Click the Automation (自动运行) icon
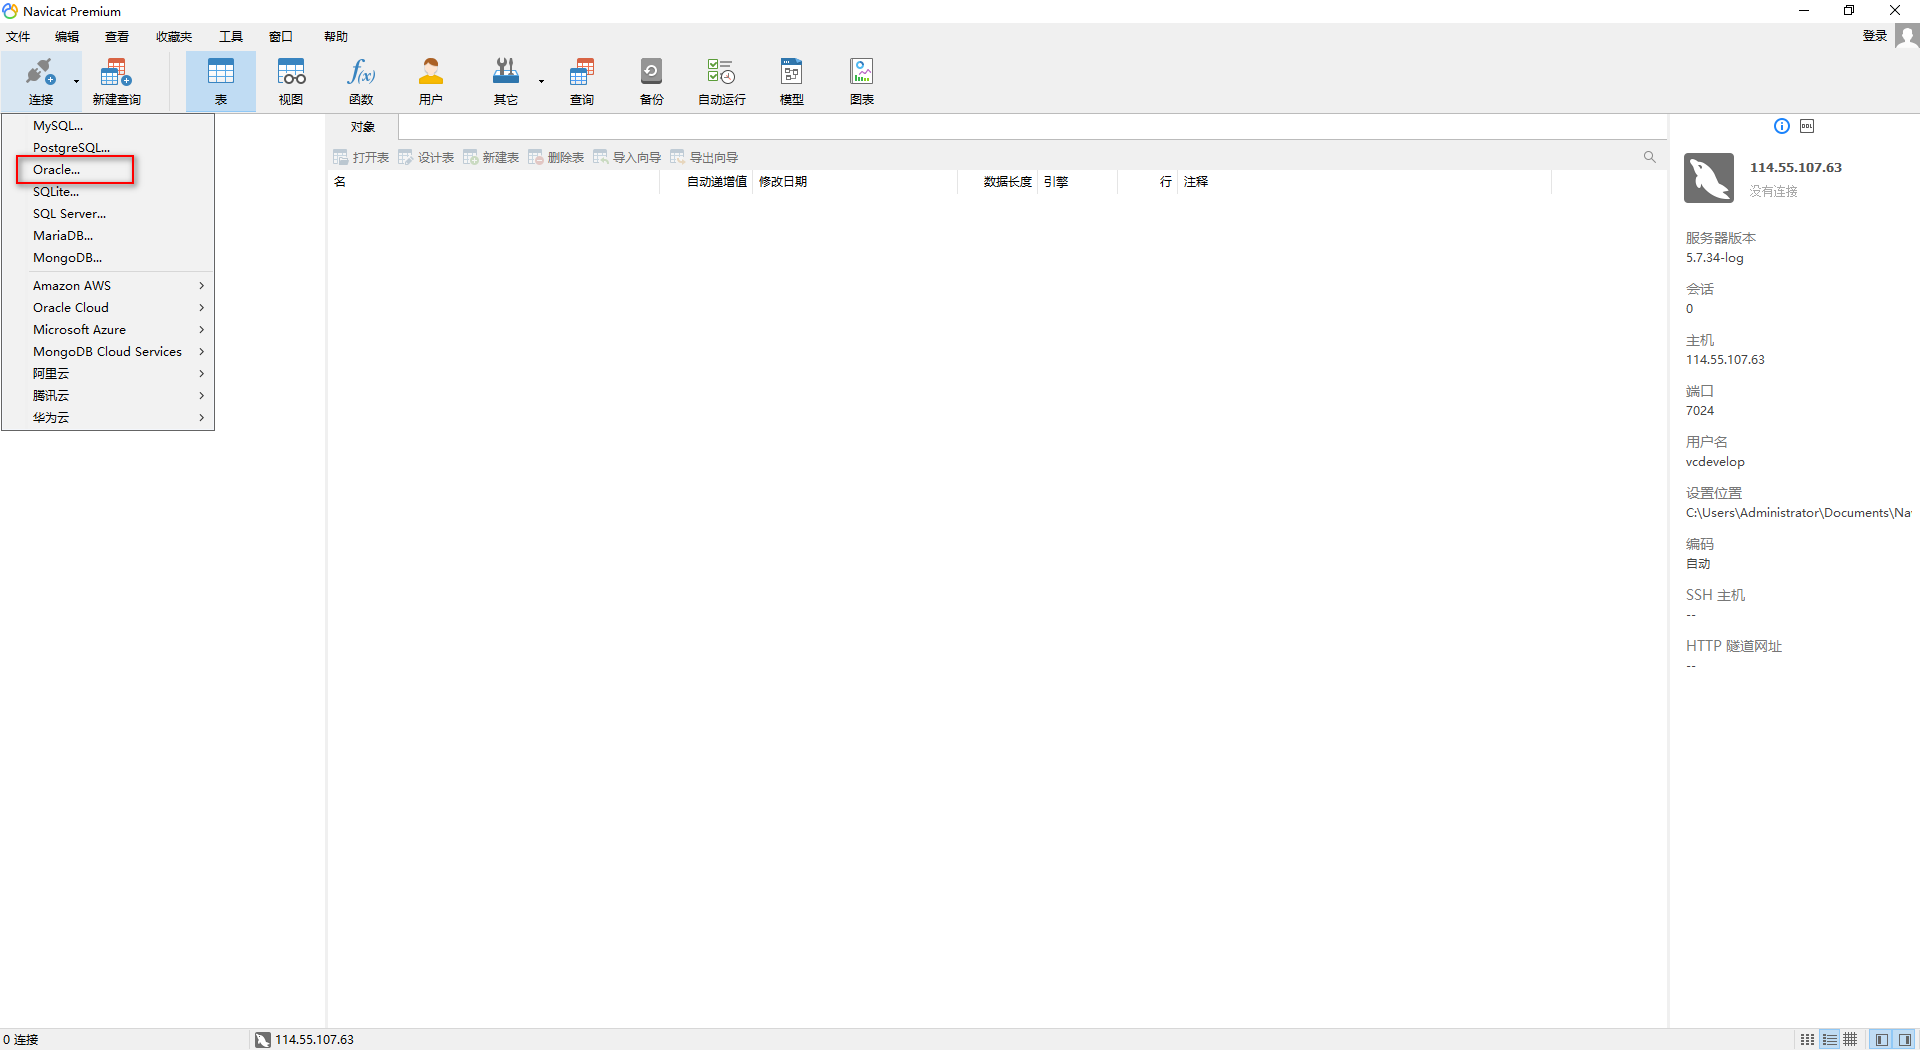The height and width of the screenshot is (1050, 1920). click(x=722, y=81)
